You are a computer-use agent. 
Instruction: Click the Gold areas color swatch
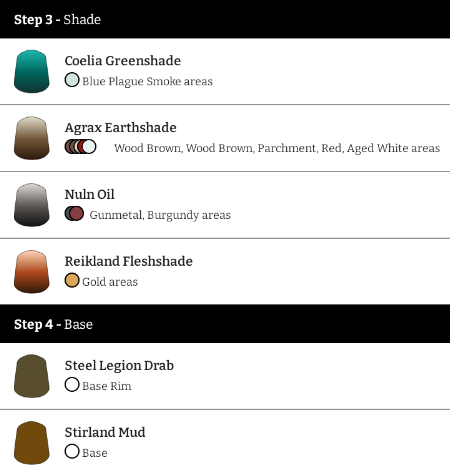point(72,280)
